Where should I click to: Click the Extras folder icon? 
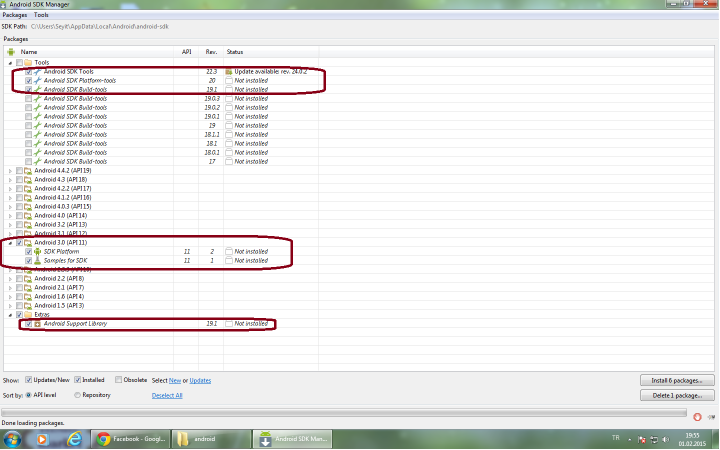(x=28, y=315)
